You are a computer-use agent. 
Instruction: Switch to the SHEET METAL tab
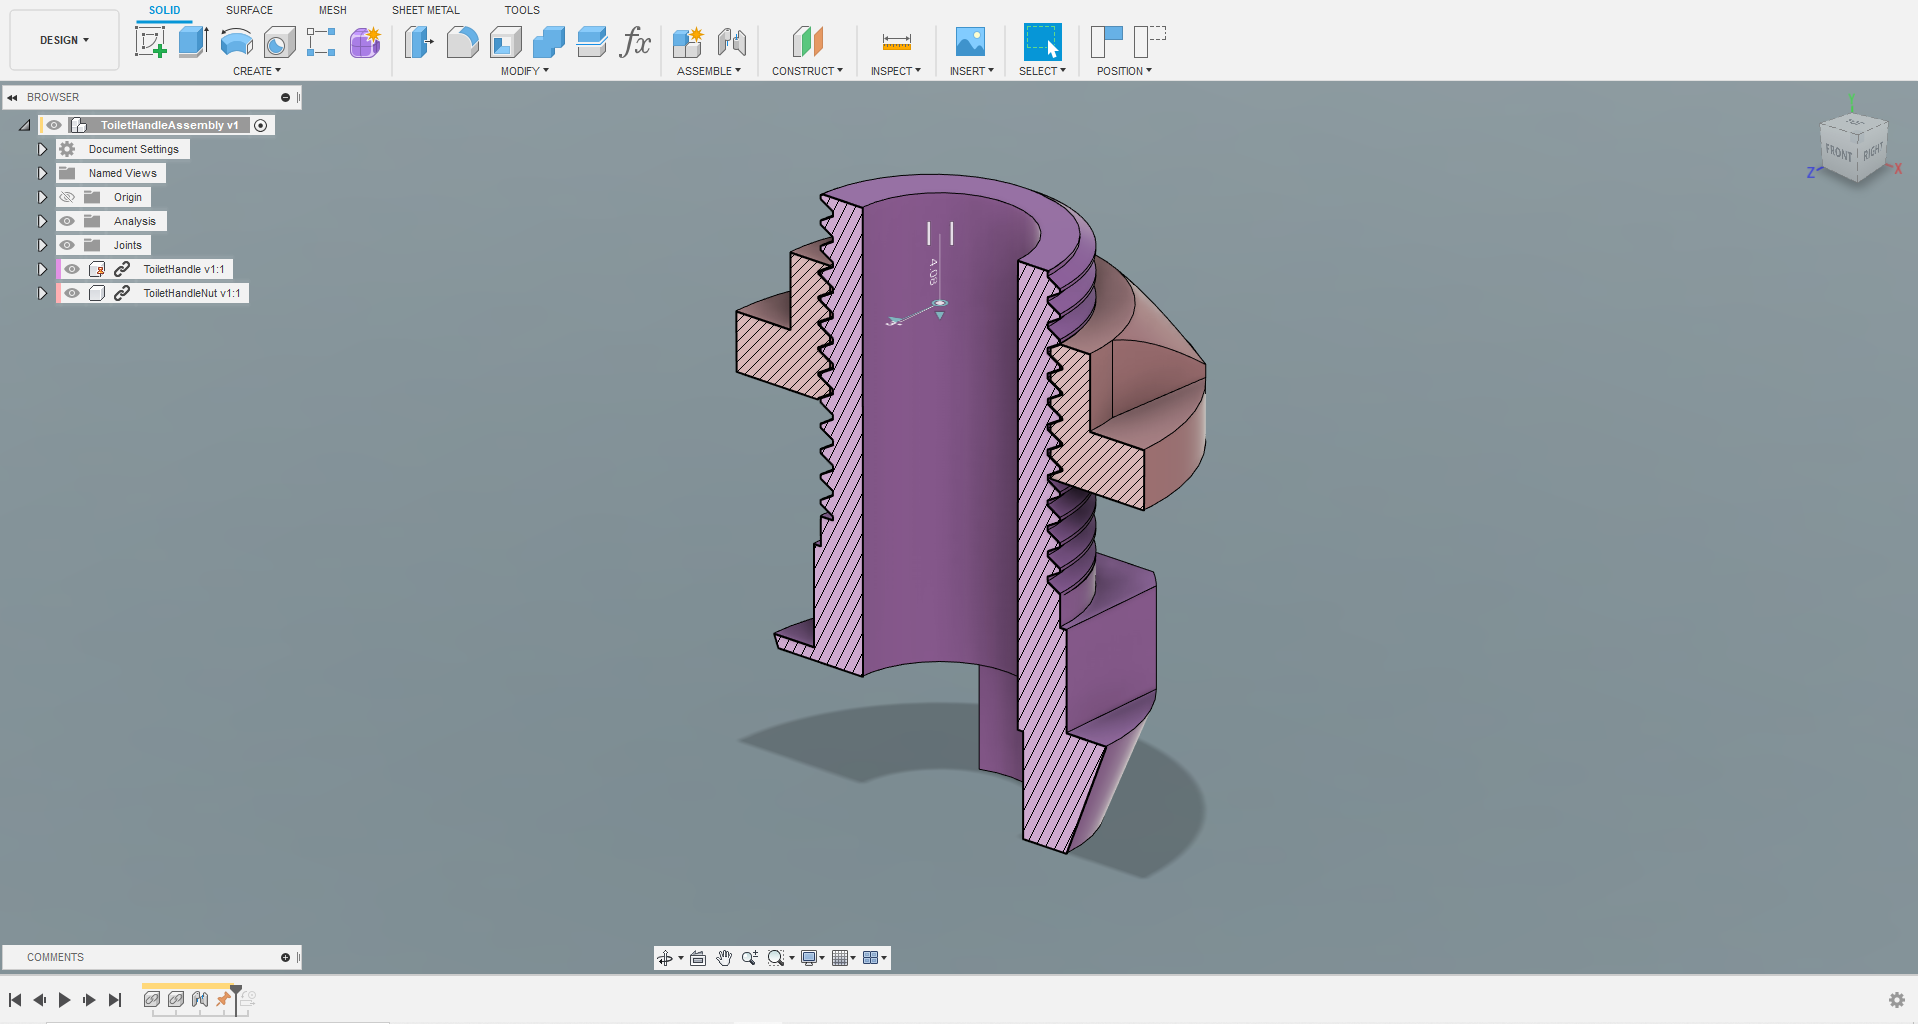pos(425,10)
